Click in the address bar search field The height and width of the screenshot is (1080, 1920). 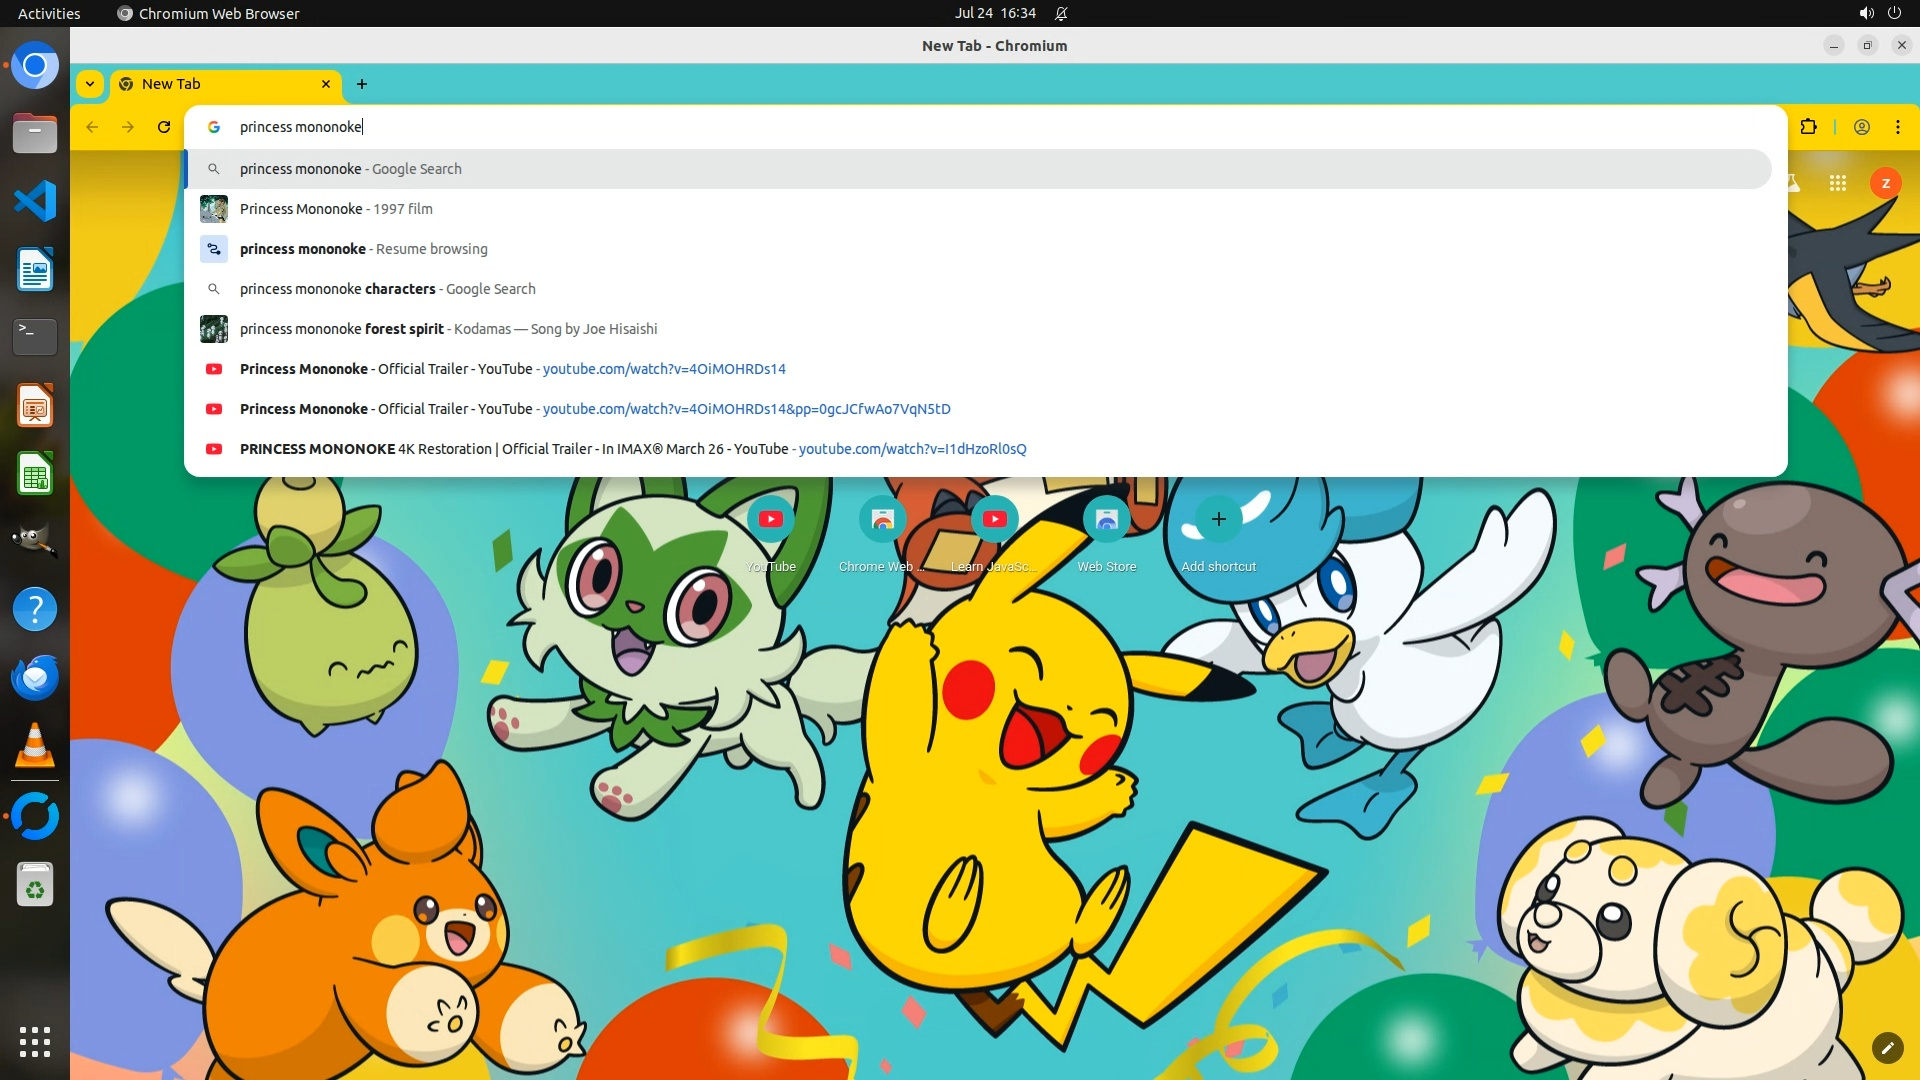800,127
